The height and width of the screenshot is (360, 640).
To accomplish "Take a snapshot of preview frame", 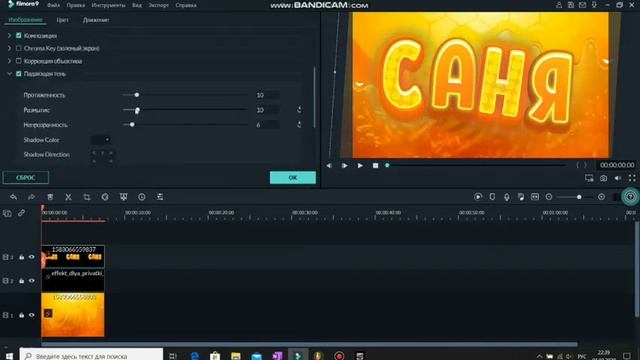I will click(603, 178).
